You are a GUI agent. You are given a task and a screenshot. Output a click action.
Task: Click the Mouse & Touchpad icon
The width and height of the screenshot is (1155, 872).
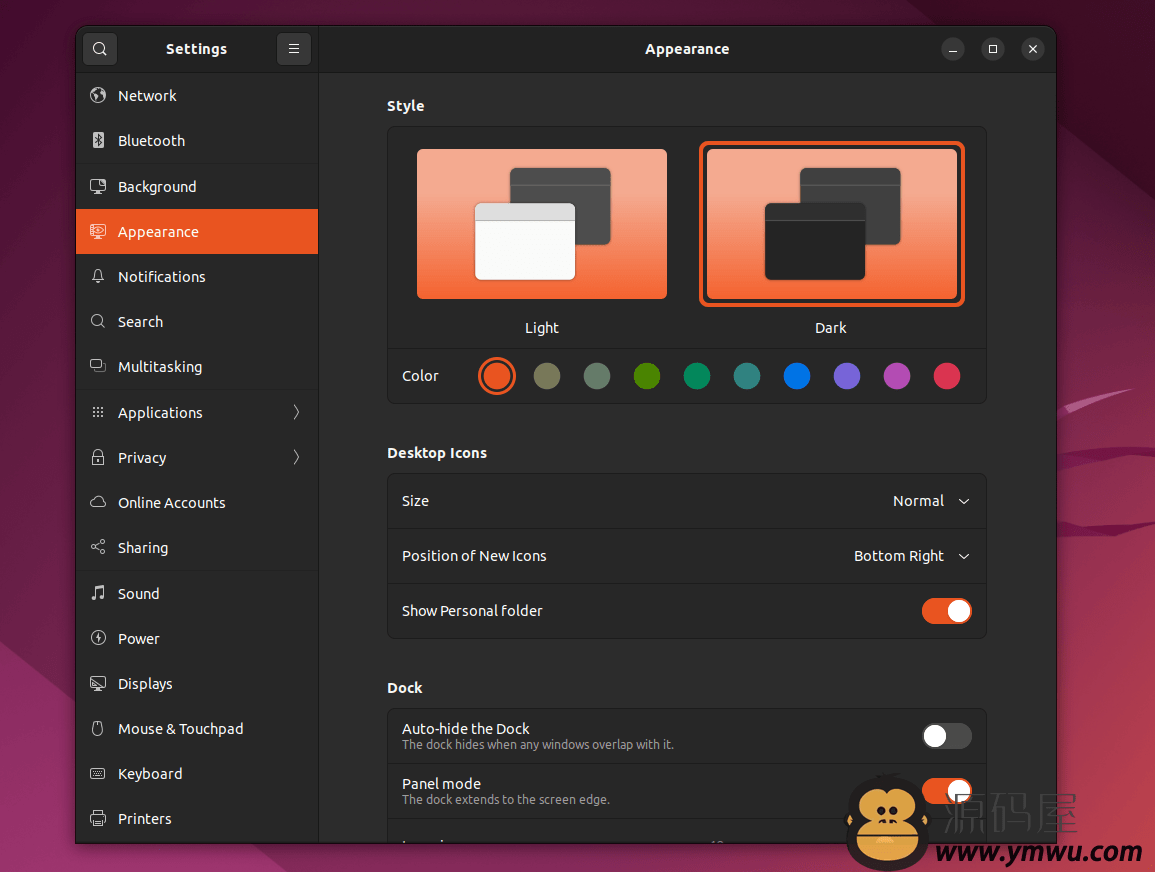pyautogui.click(x=98, y=728)
